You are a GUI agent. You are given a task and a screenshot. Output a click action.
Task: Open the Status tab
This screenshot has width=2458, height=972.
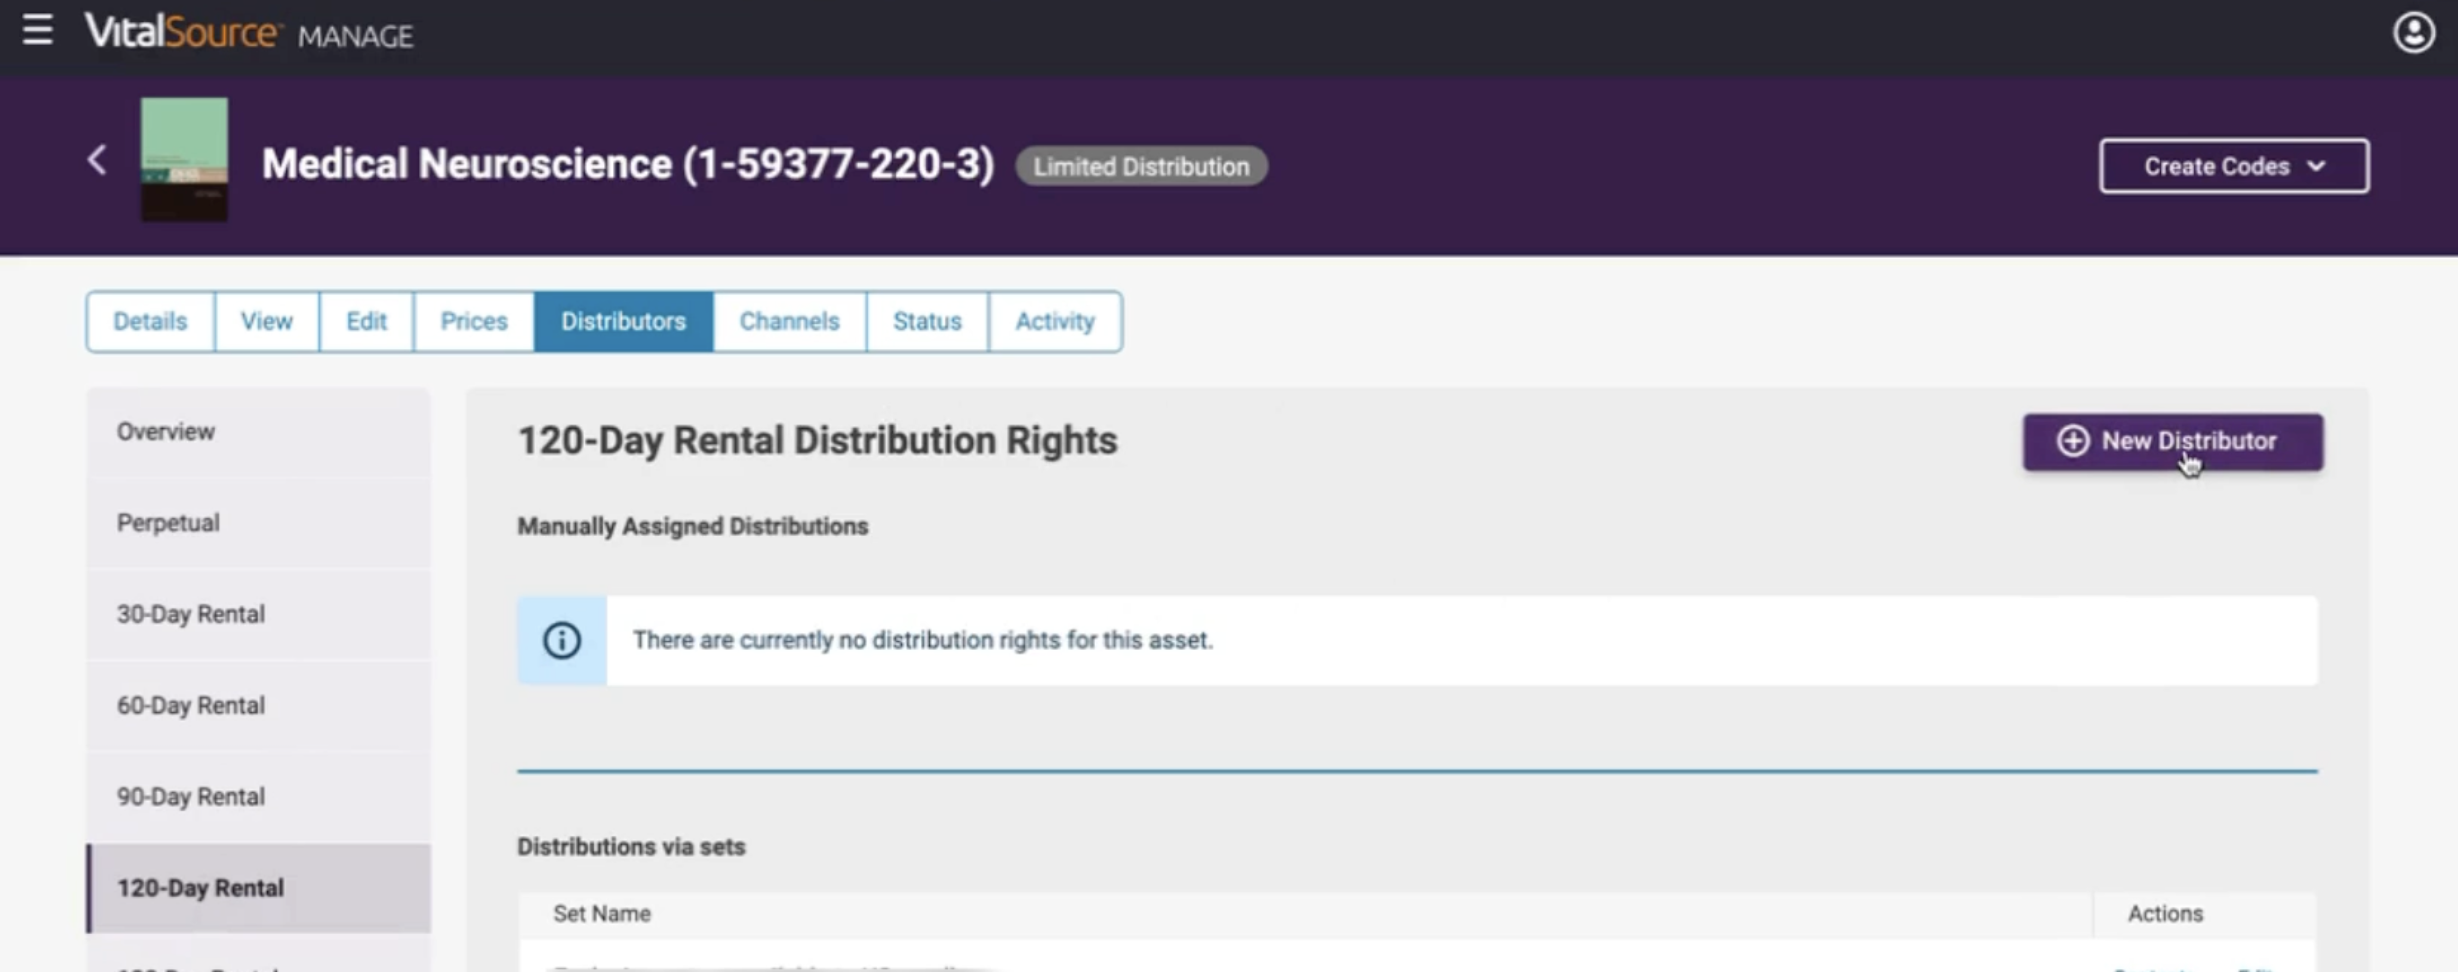(x=927, y=322)
